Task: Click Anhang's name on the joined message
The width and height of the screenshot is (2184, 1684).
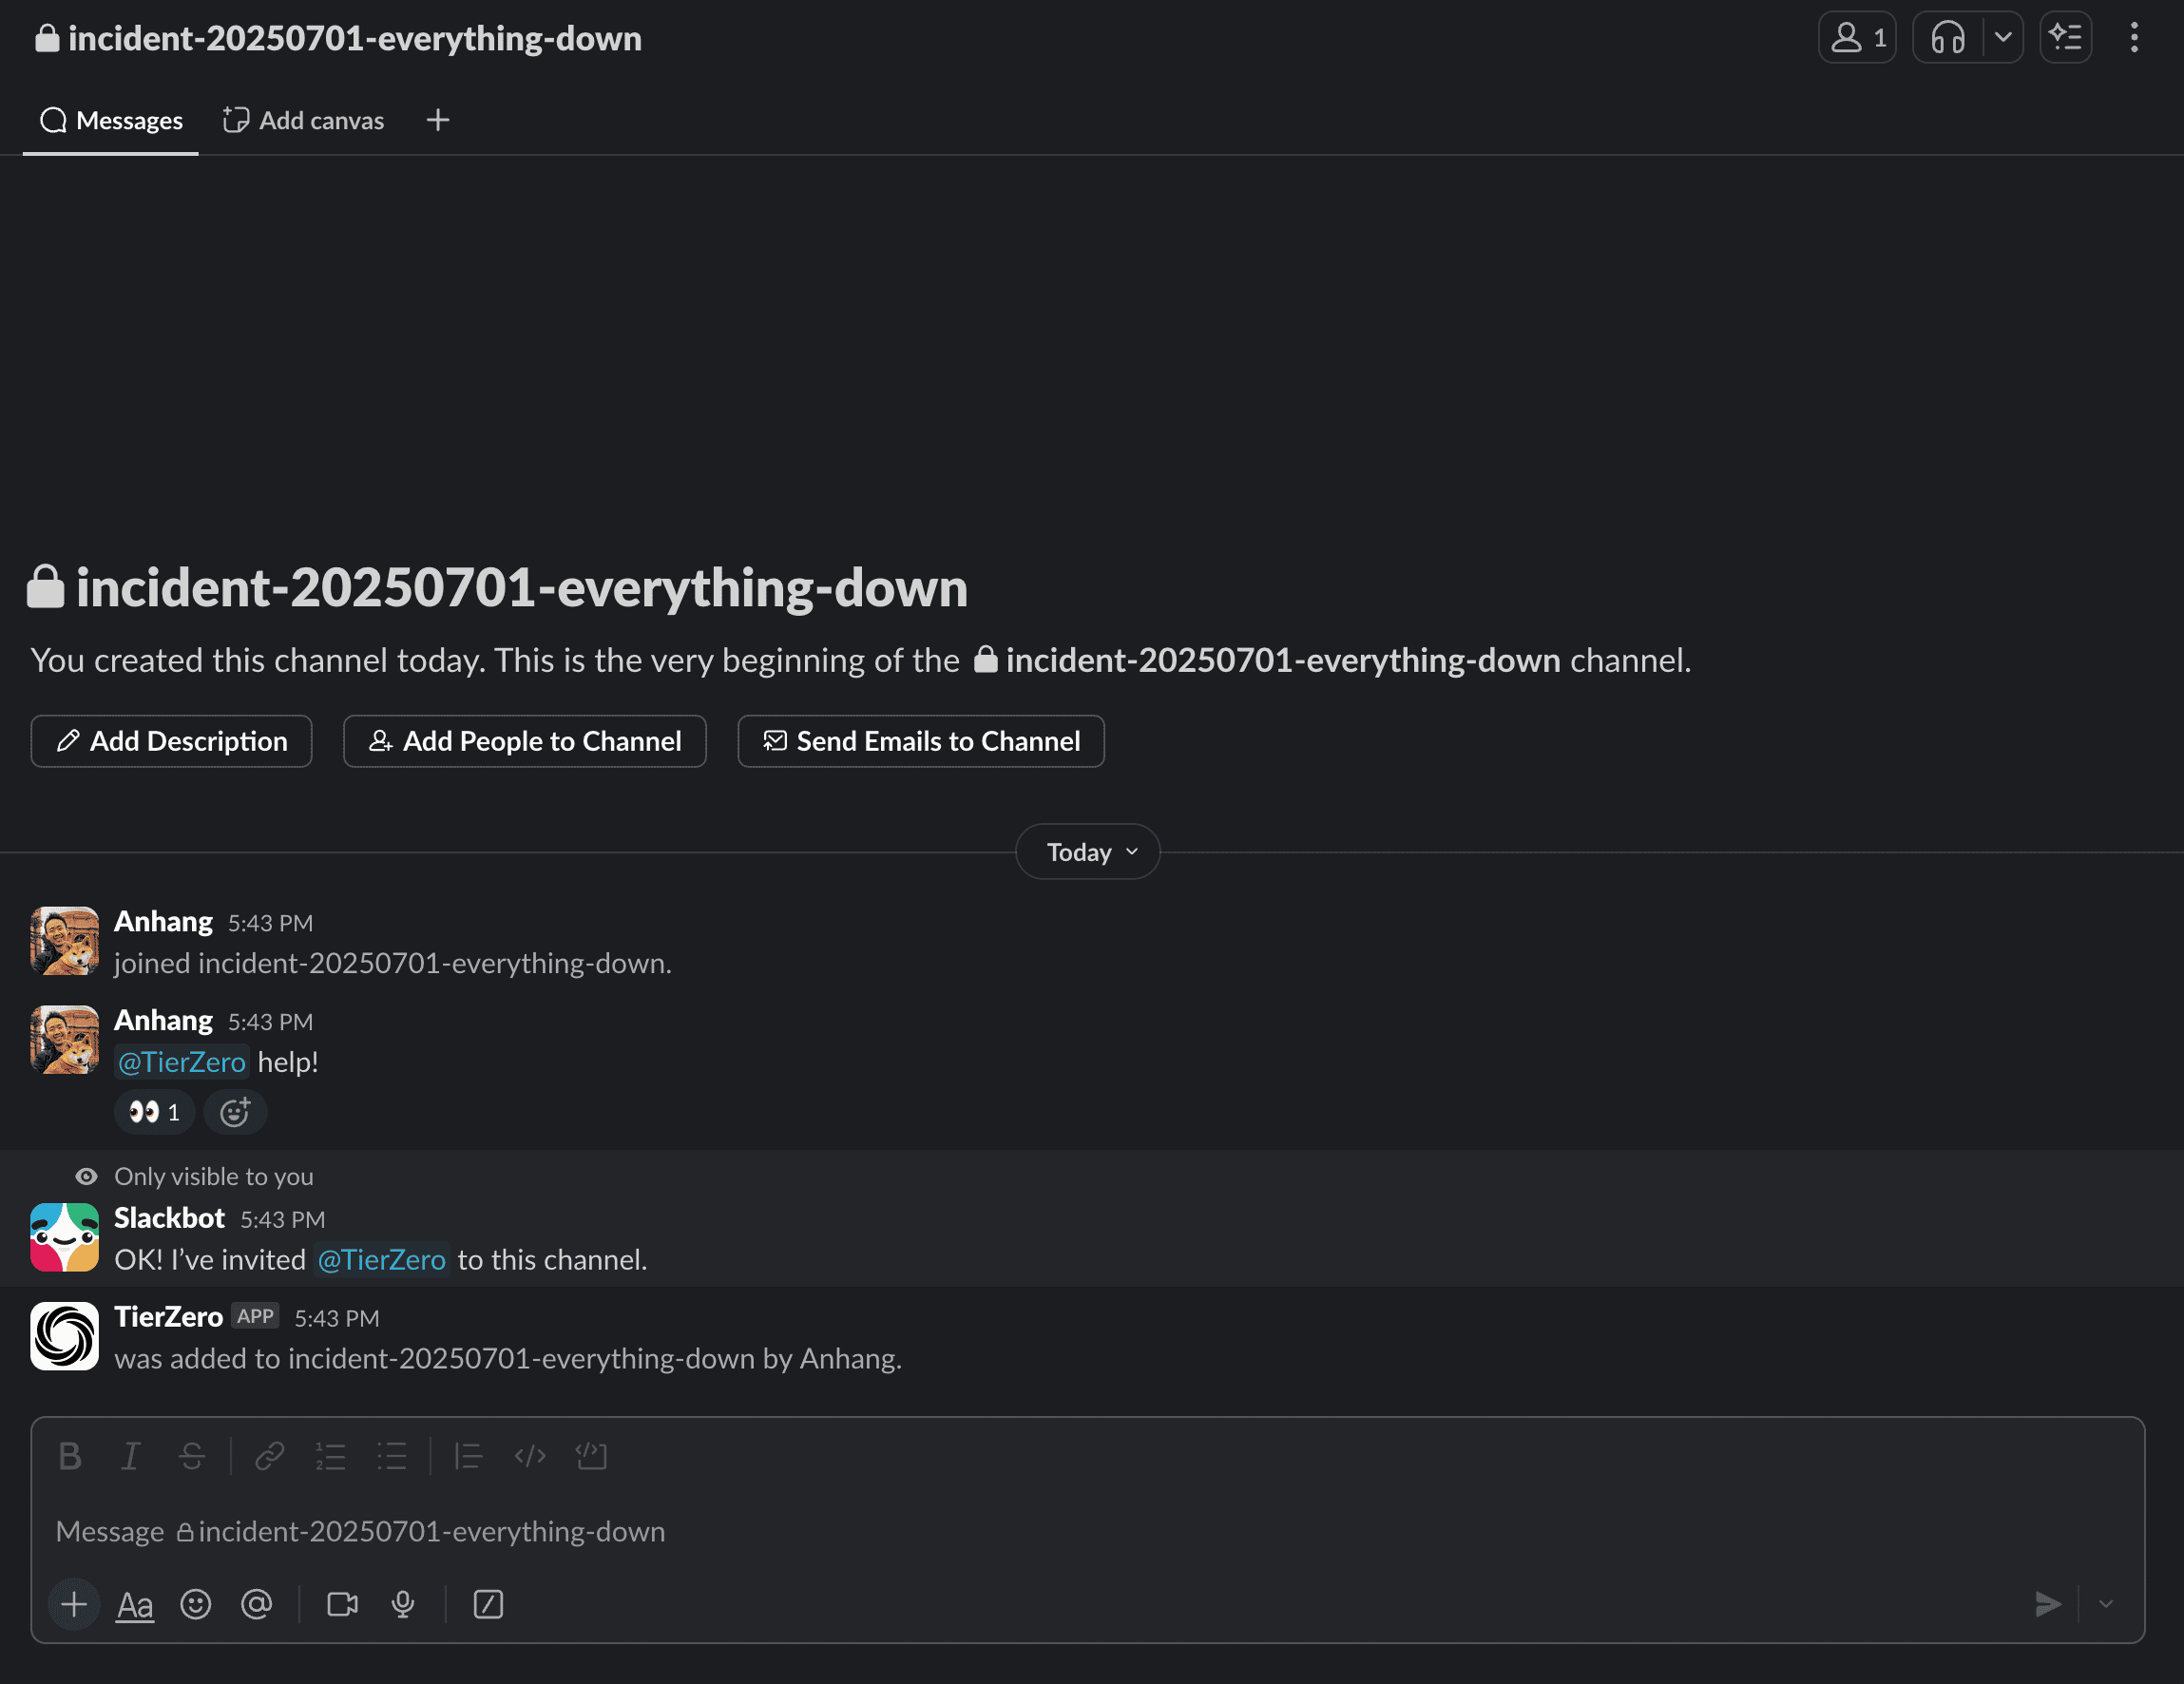Action: point(163,921)
